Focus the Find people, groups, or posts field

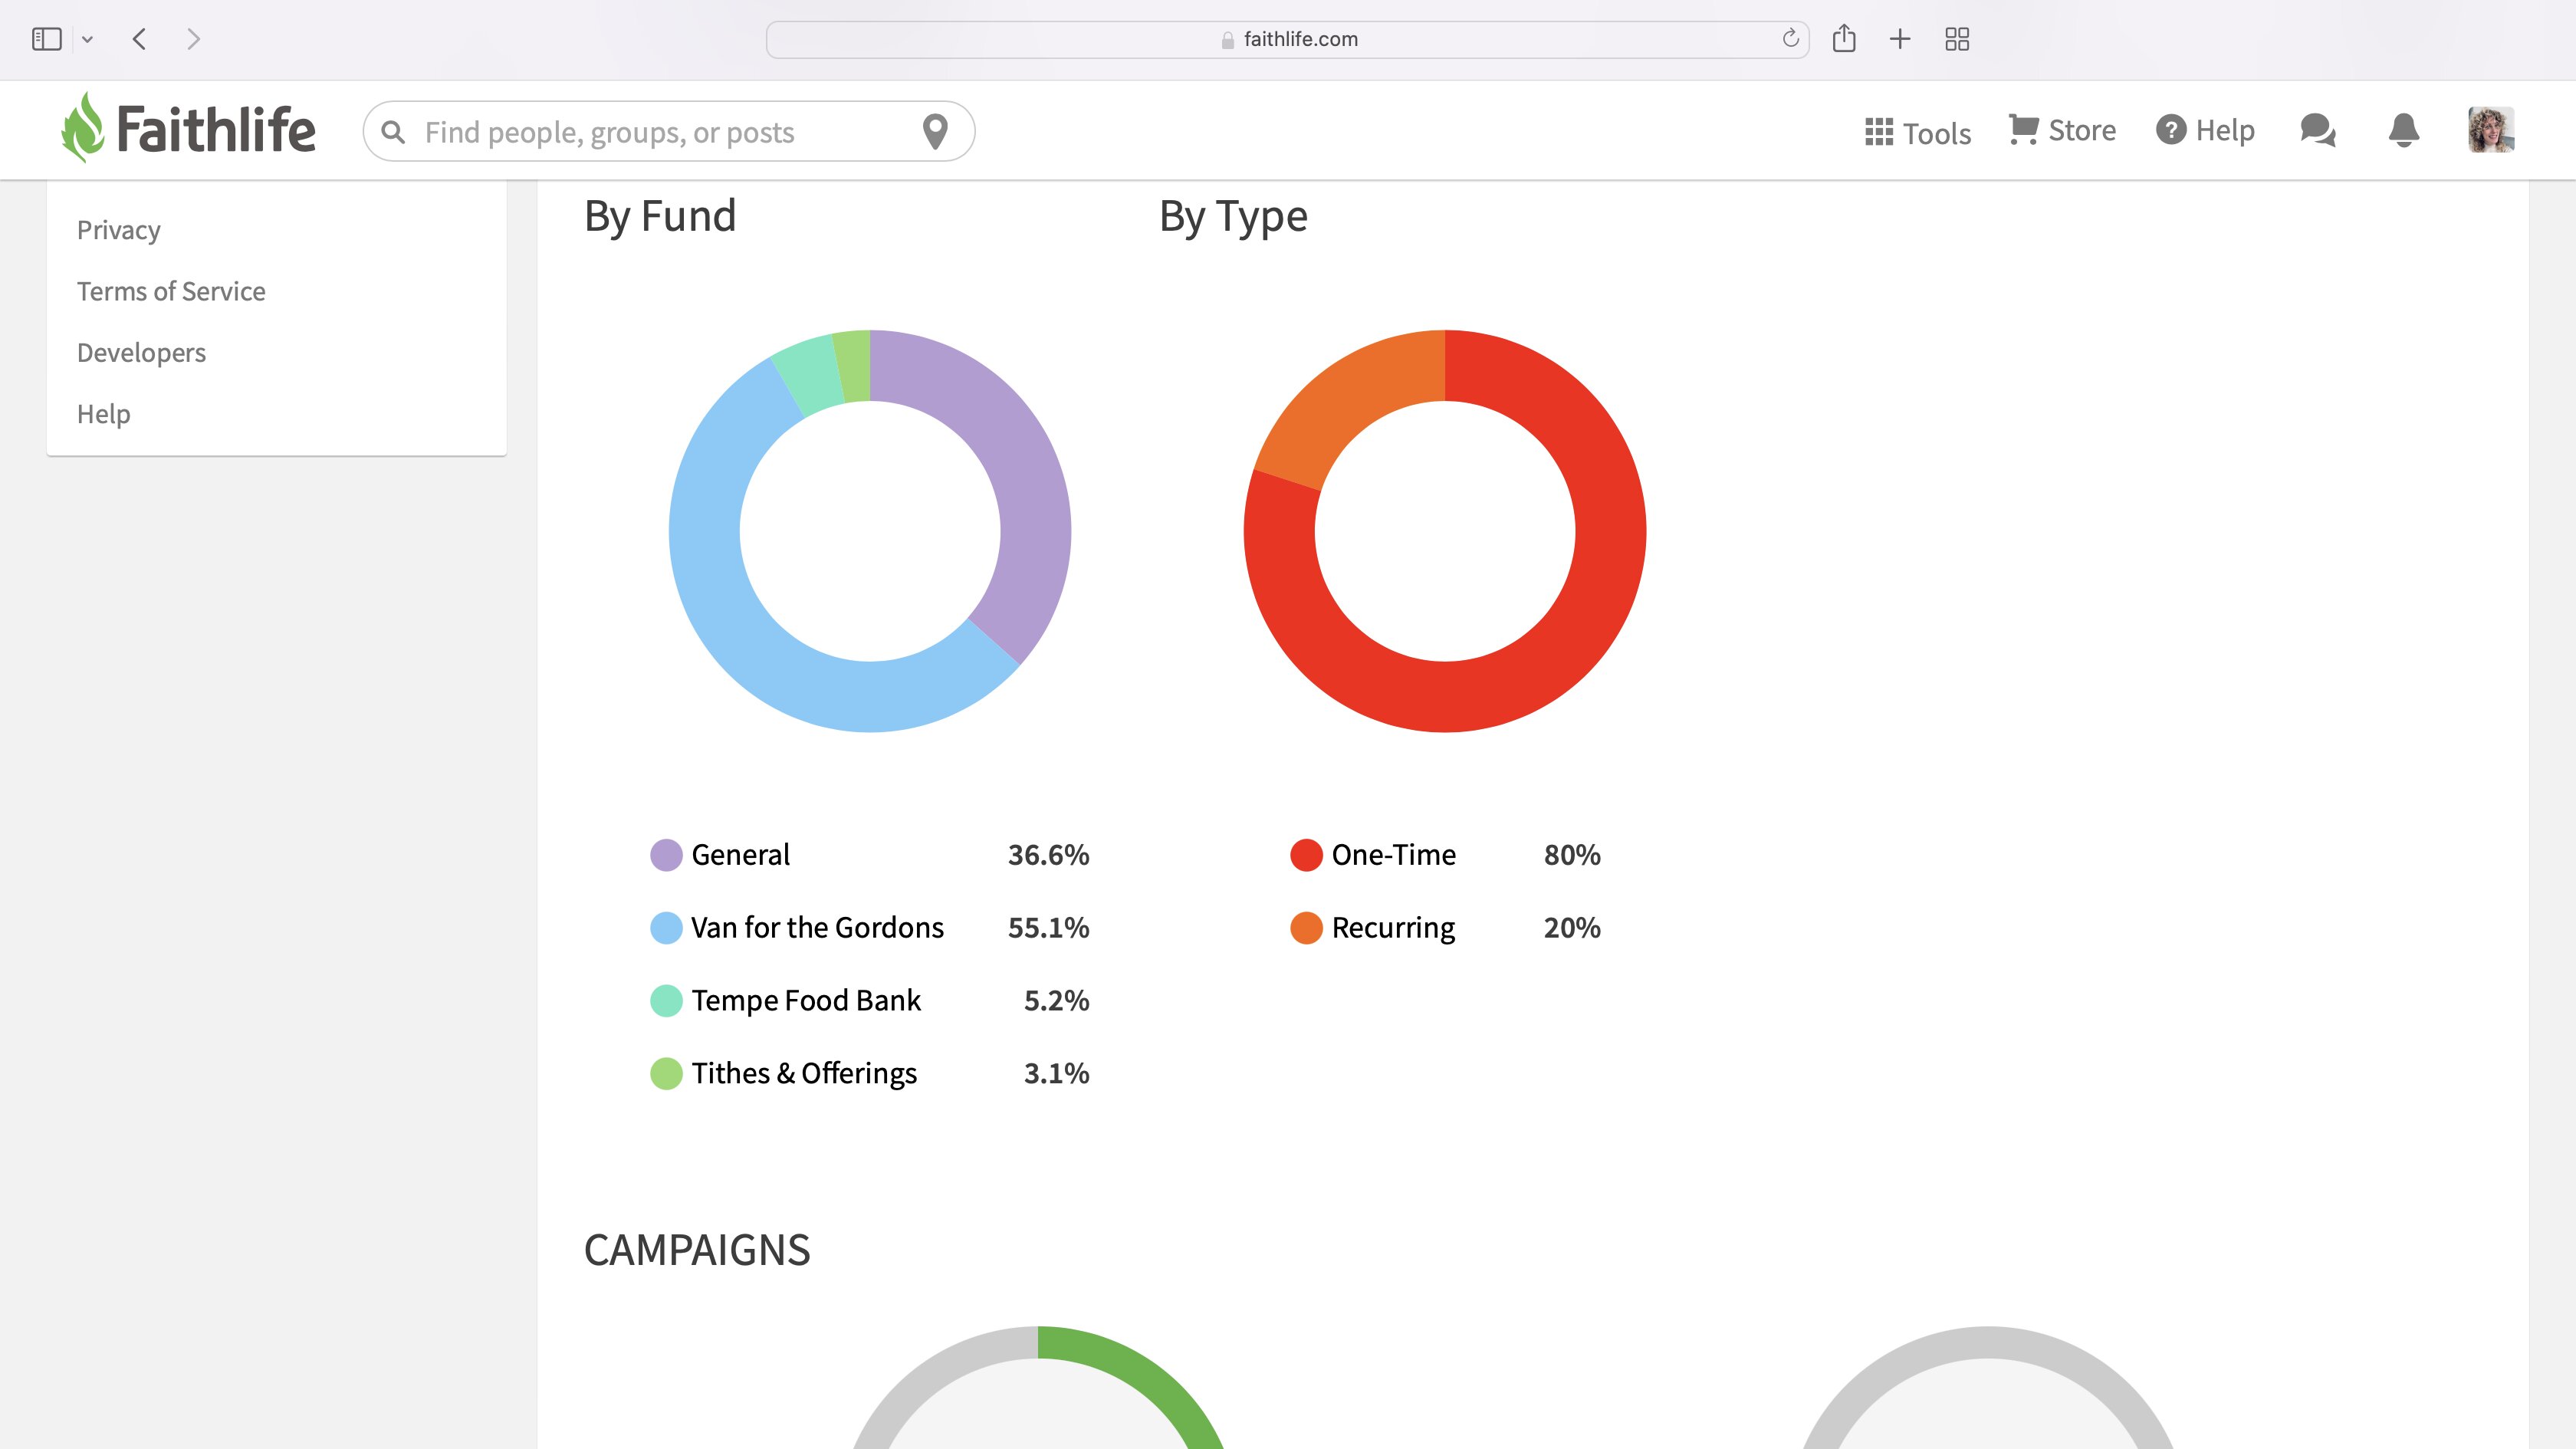point(668,131)
